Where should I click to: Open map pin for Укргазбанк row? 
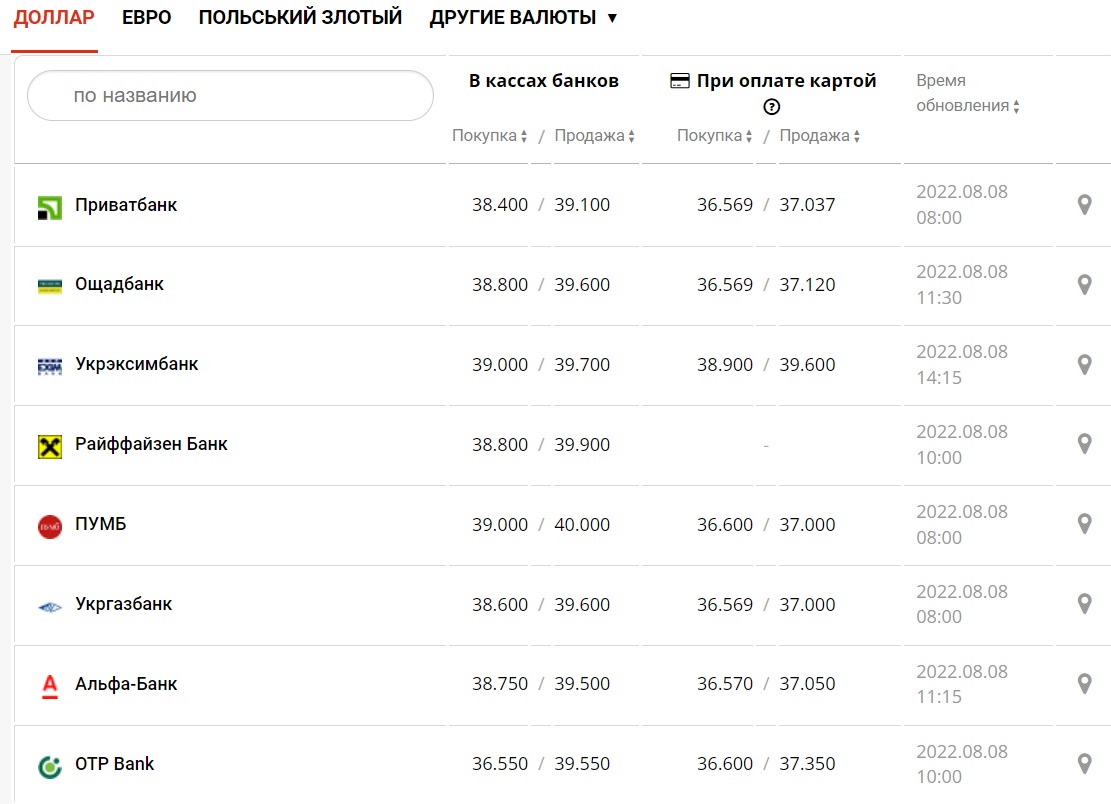[x=1084, y=604]
